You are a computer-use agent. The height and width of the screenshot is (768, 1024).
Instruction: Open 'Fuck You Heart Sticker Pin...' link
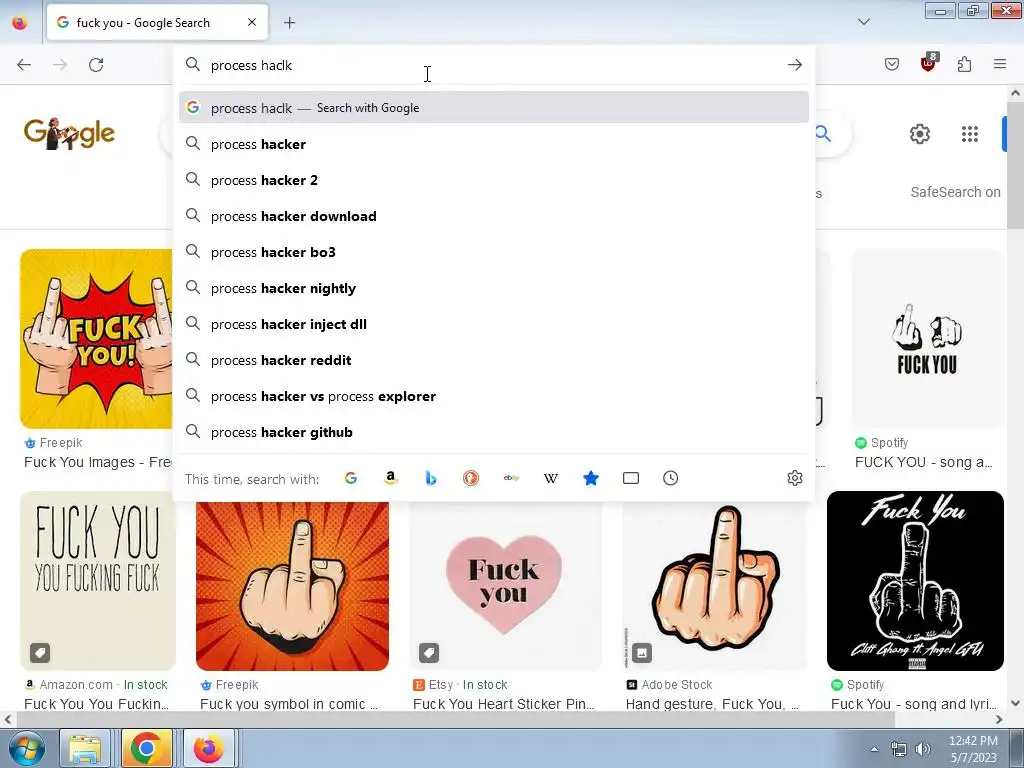[504, 704]
